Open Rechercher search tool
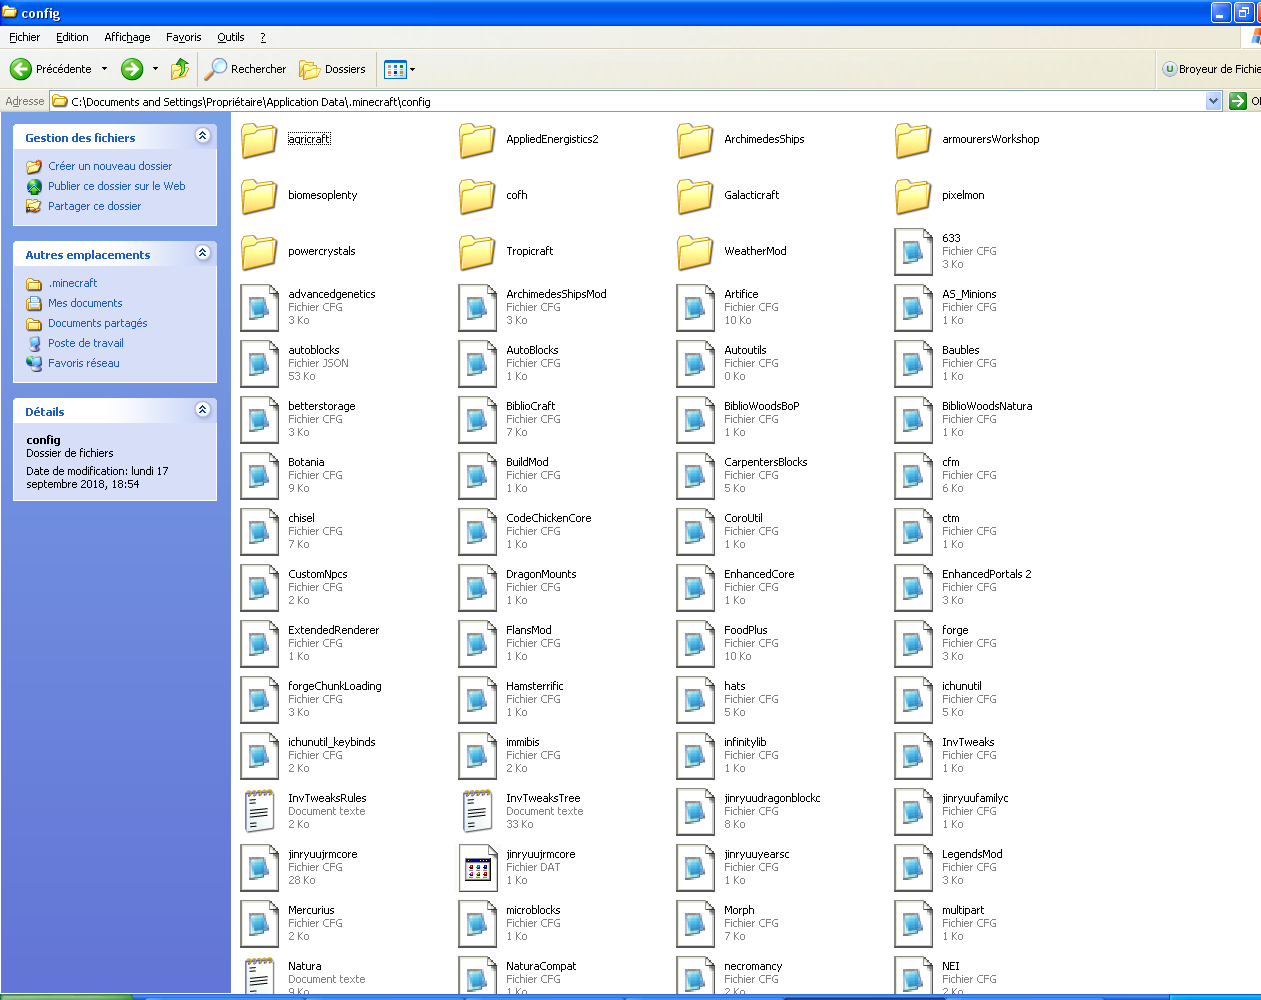 [x=246, y=69]
